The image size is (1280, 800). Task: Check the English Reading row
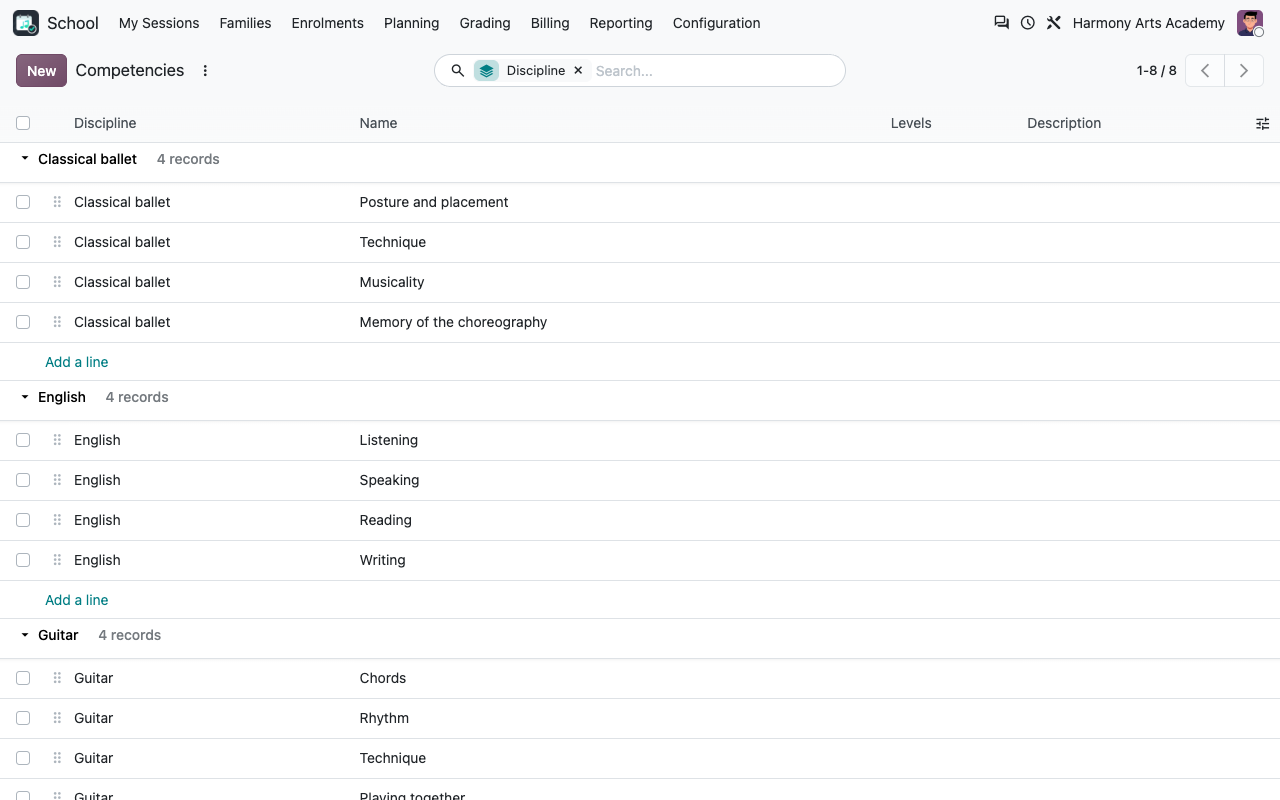point(23,520)
